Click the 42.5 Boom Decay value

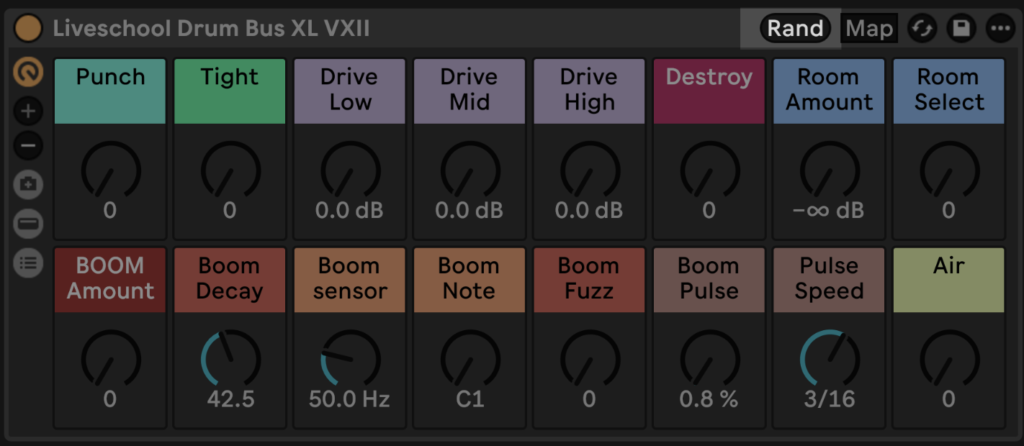click(x=231, y=400)
